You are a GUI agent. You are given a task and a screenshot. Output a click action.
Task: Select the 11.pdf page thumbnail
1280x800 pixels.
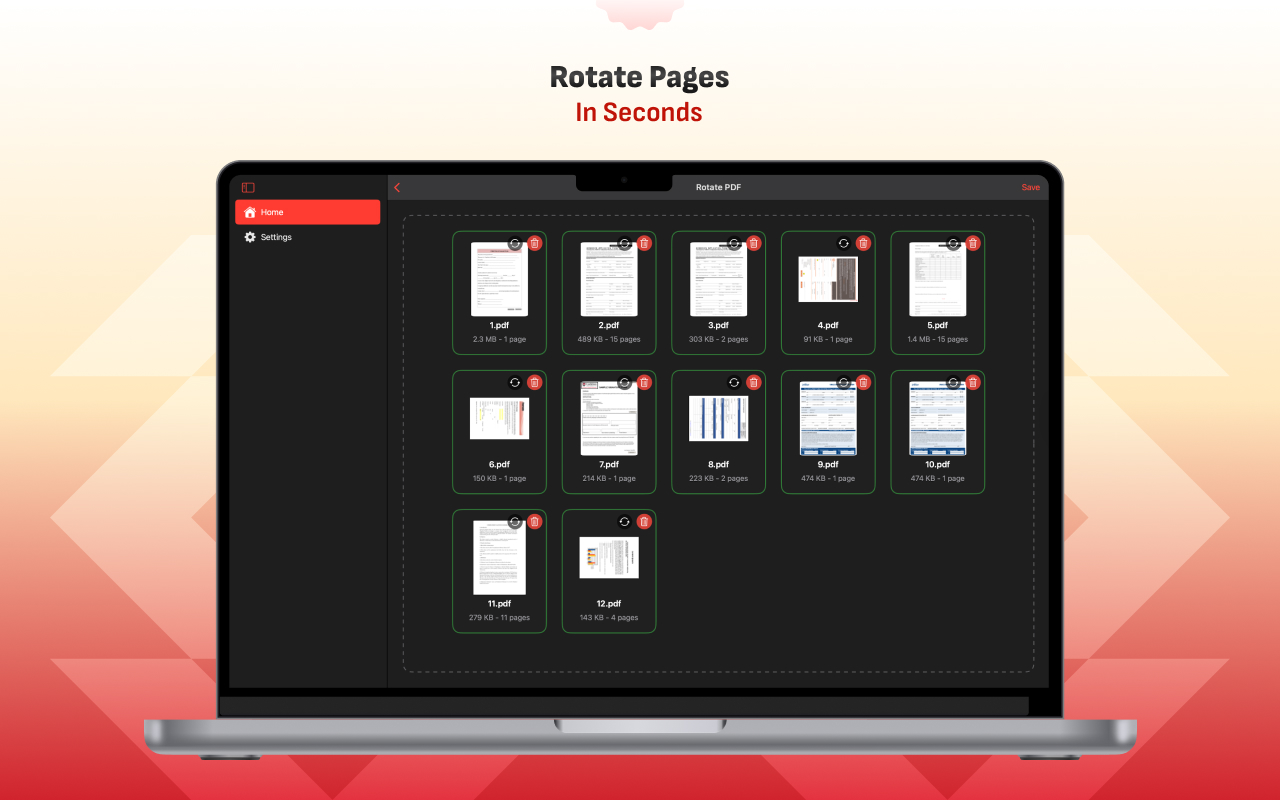pyautogui.click(x=499, y=557)
